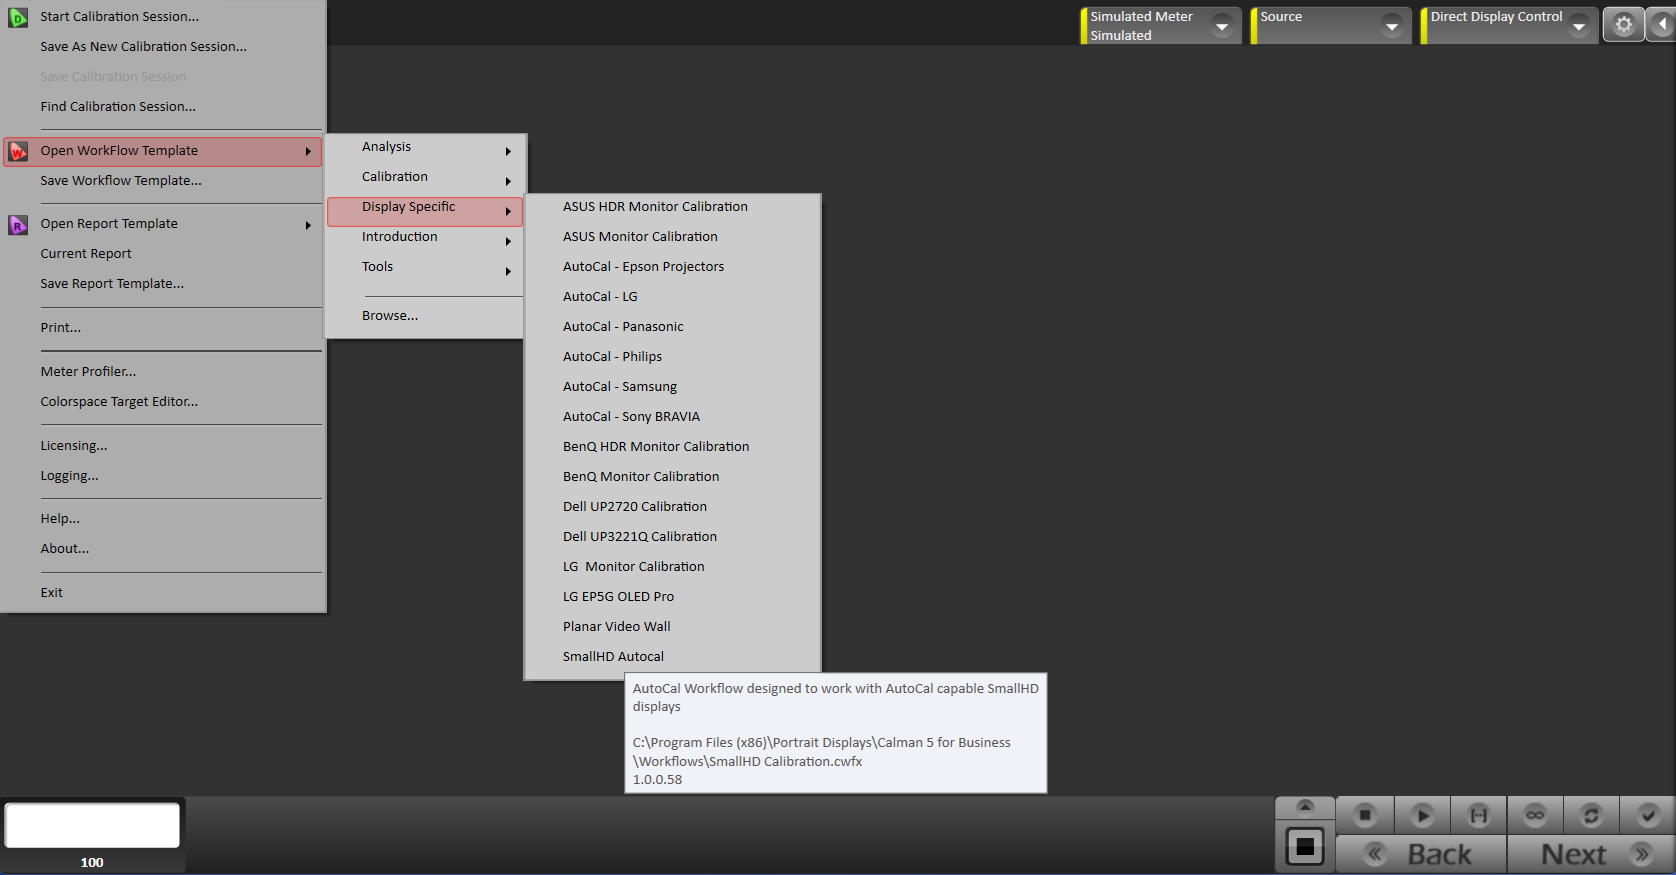
Task: Click the red workflow icon next to Open WorkFlow Template
Action: 18,151
